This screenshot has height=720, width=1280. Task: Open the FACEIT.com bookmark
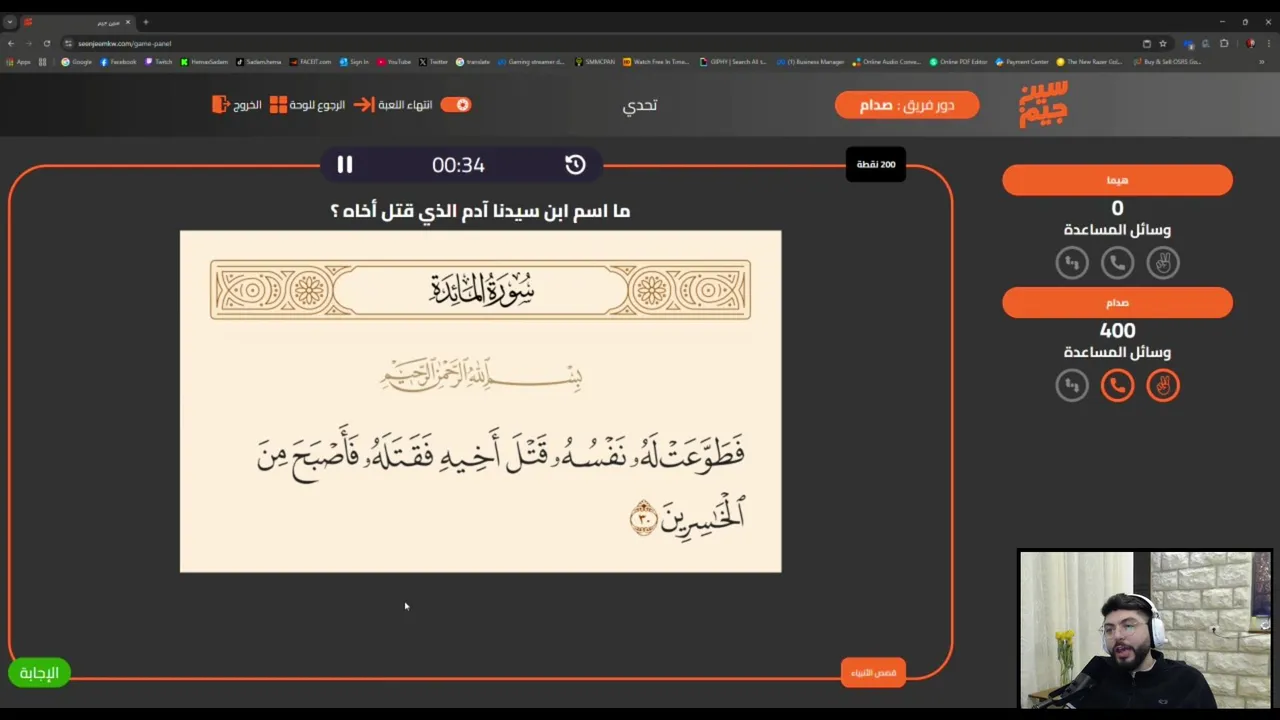click(x=310, y=62)
